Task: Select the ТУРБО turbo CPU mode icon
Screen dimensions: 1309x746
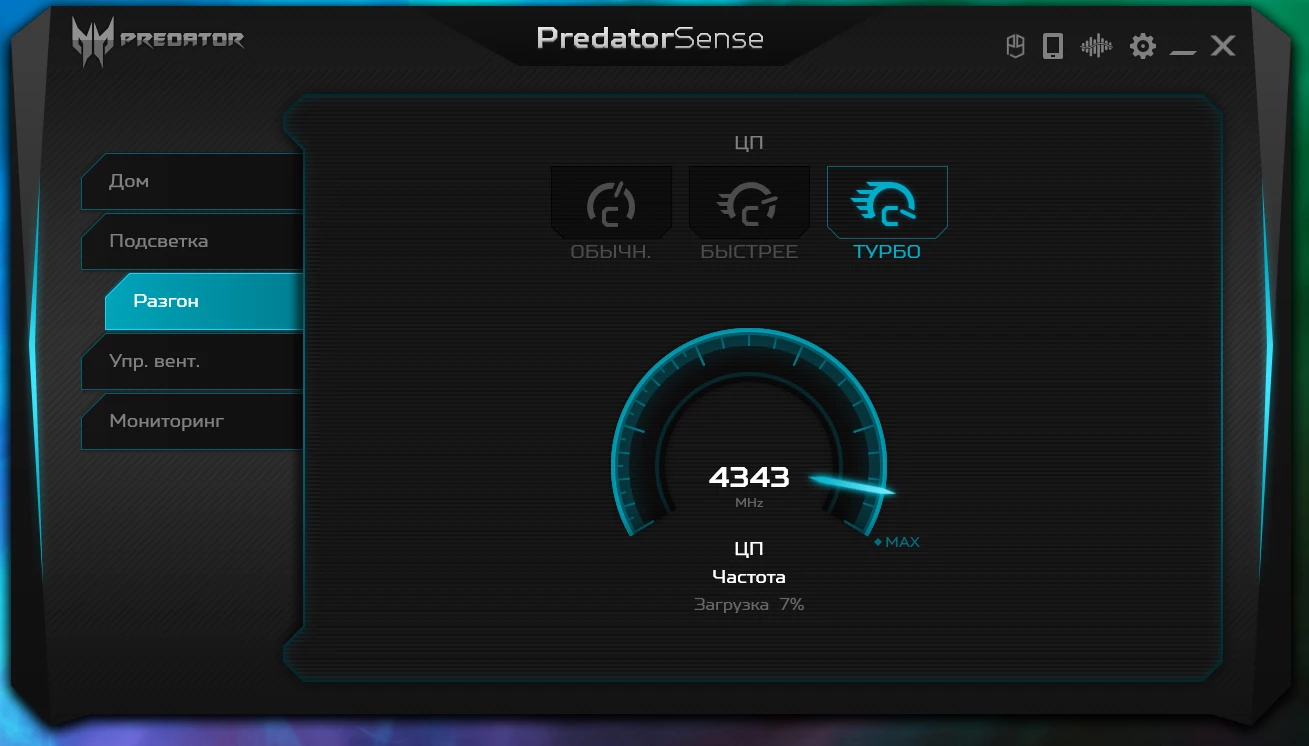Action: [887, 203]
